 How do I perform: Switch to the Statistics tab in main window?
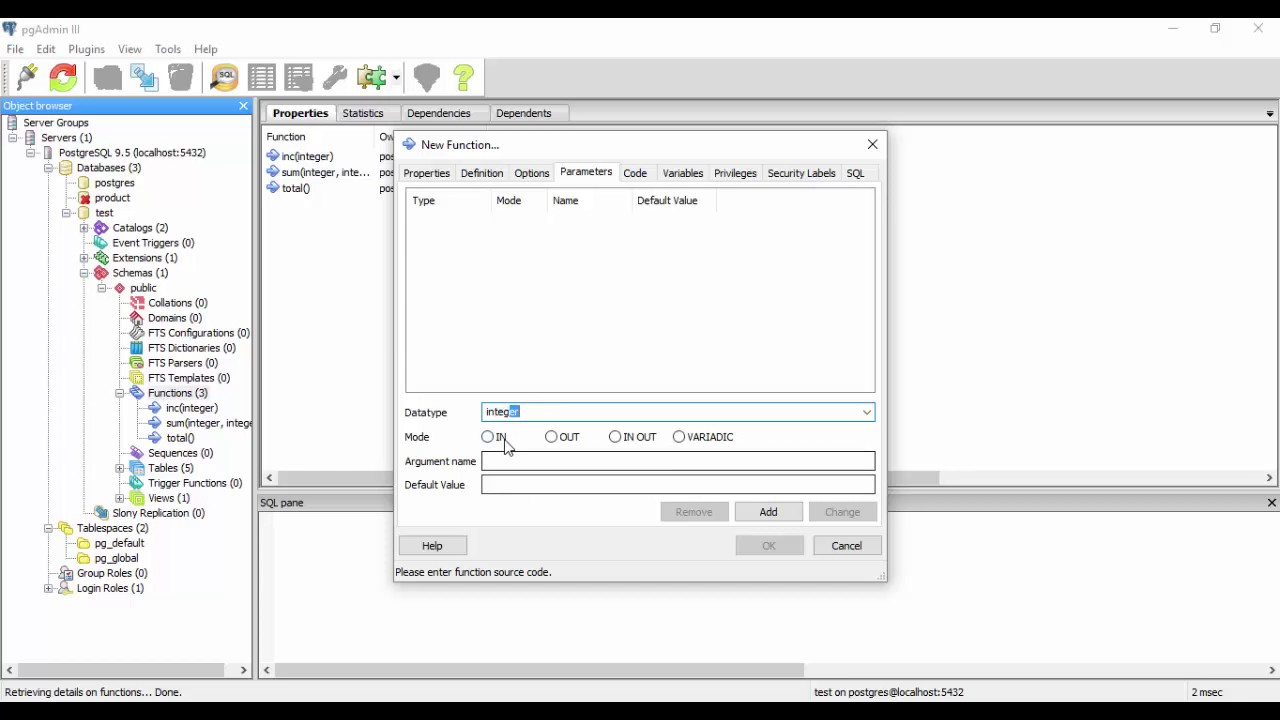[x=363, y=113]
